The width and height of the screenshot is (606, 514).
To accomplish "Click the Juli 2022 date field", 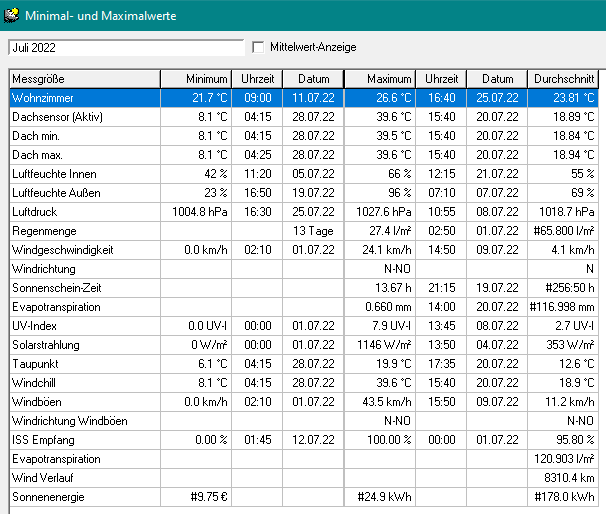I will tap(125, 47).
